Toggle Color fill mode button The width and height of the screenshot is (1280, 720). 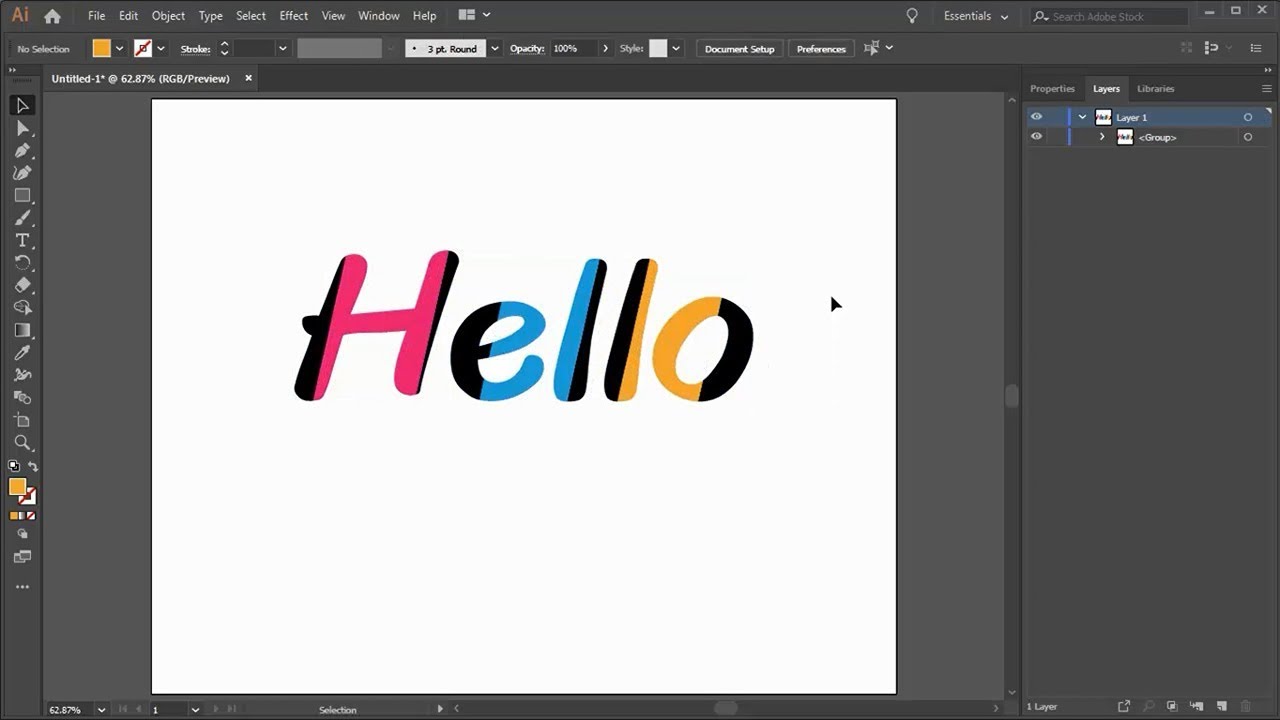click(14, 516)
